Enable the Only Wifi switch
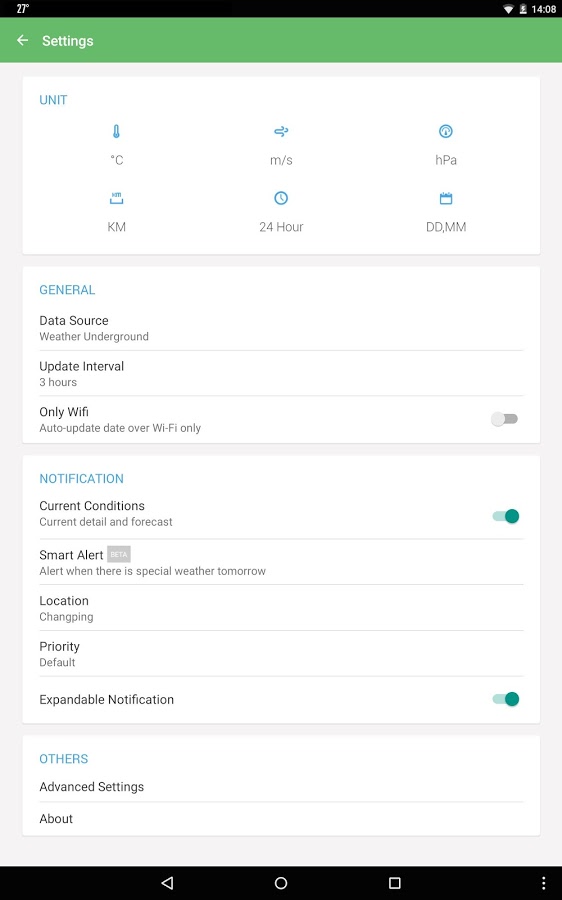 (505, 419)
